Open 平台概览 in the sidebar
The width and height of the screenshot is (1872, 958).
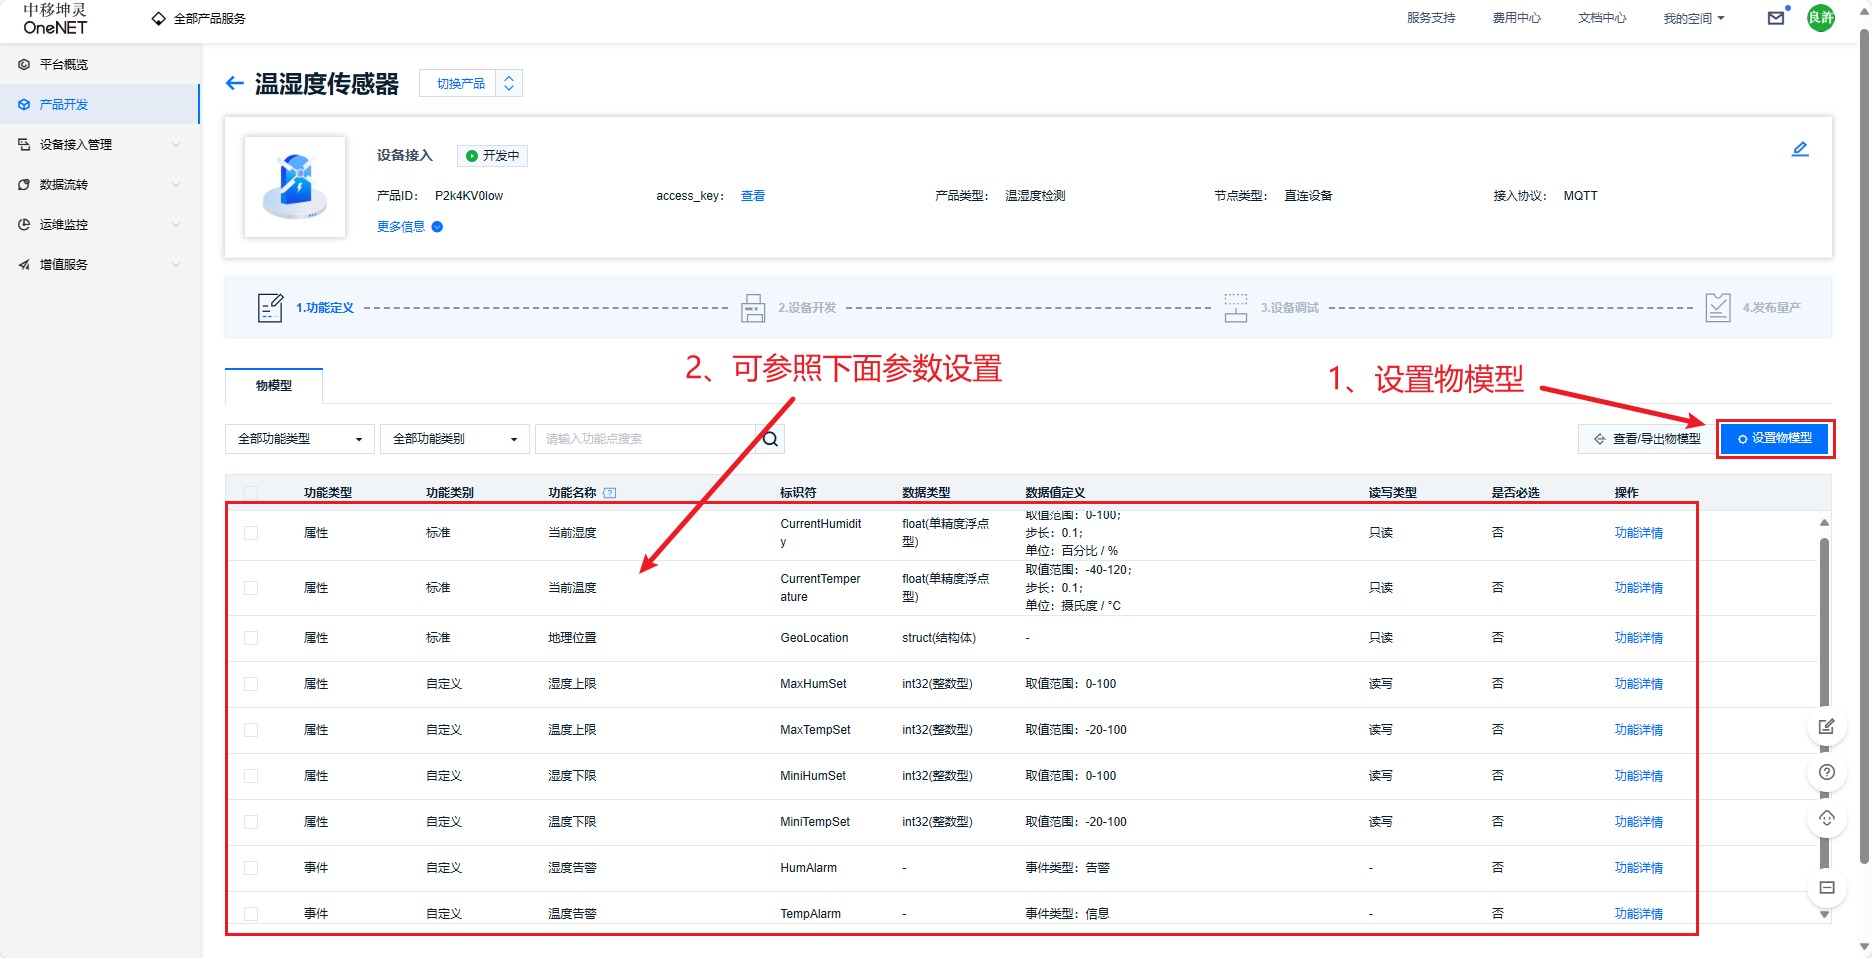tap(64, 65)
